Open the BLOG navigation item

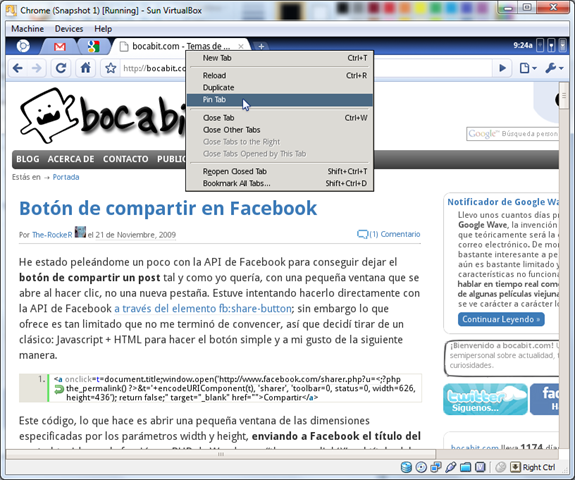28,159
